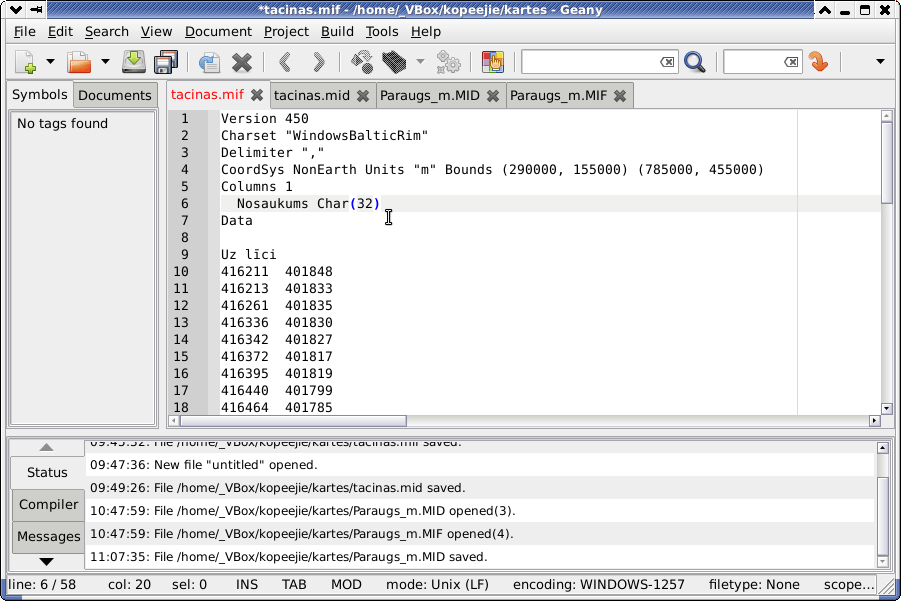Viewport: 901px width, 601px height.
Task: Select the 'New file "untitled" opened' log entry
Action: tap(480, 465)
